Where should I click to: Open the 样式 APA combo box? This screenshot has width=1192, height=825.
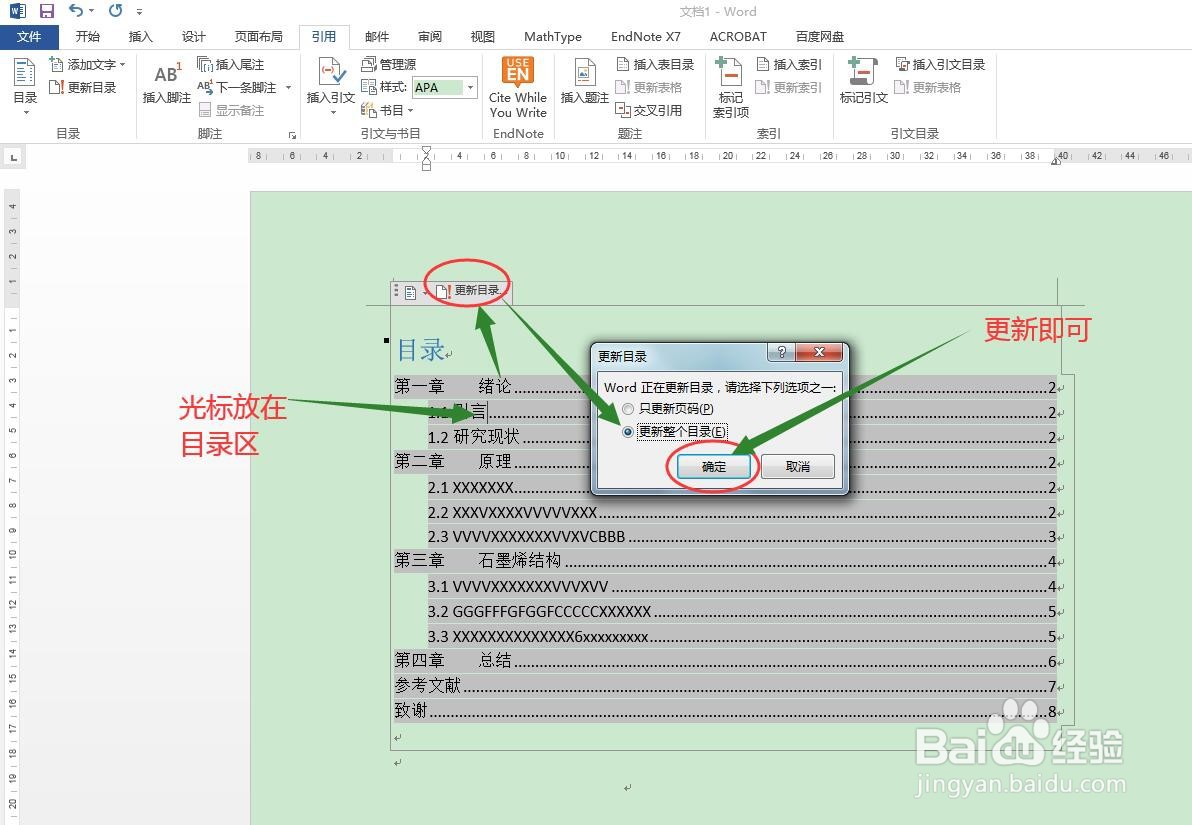pos(445,87)
